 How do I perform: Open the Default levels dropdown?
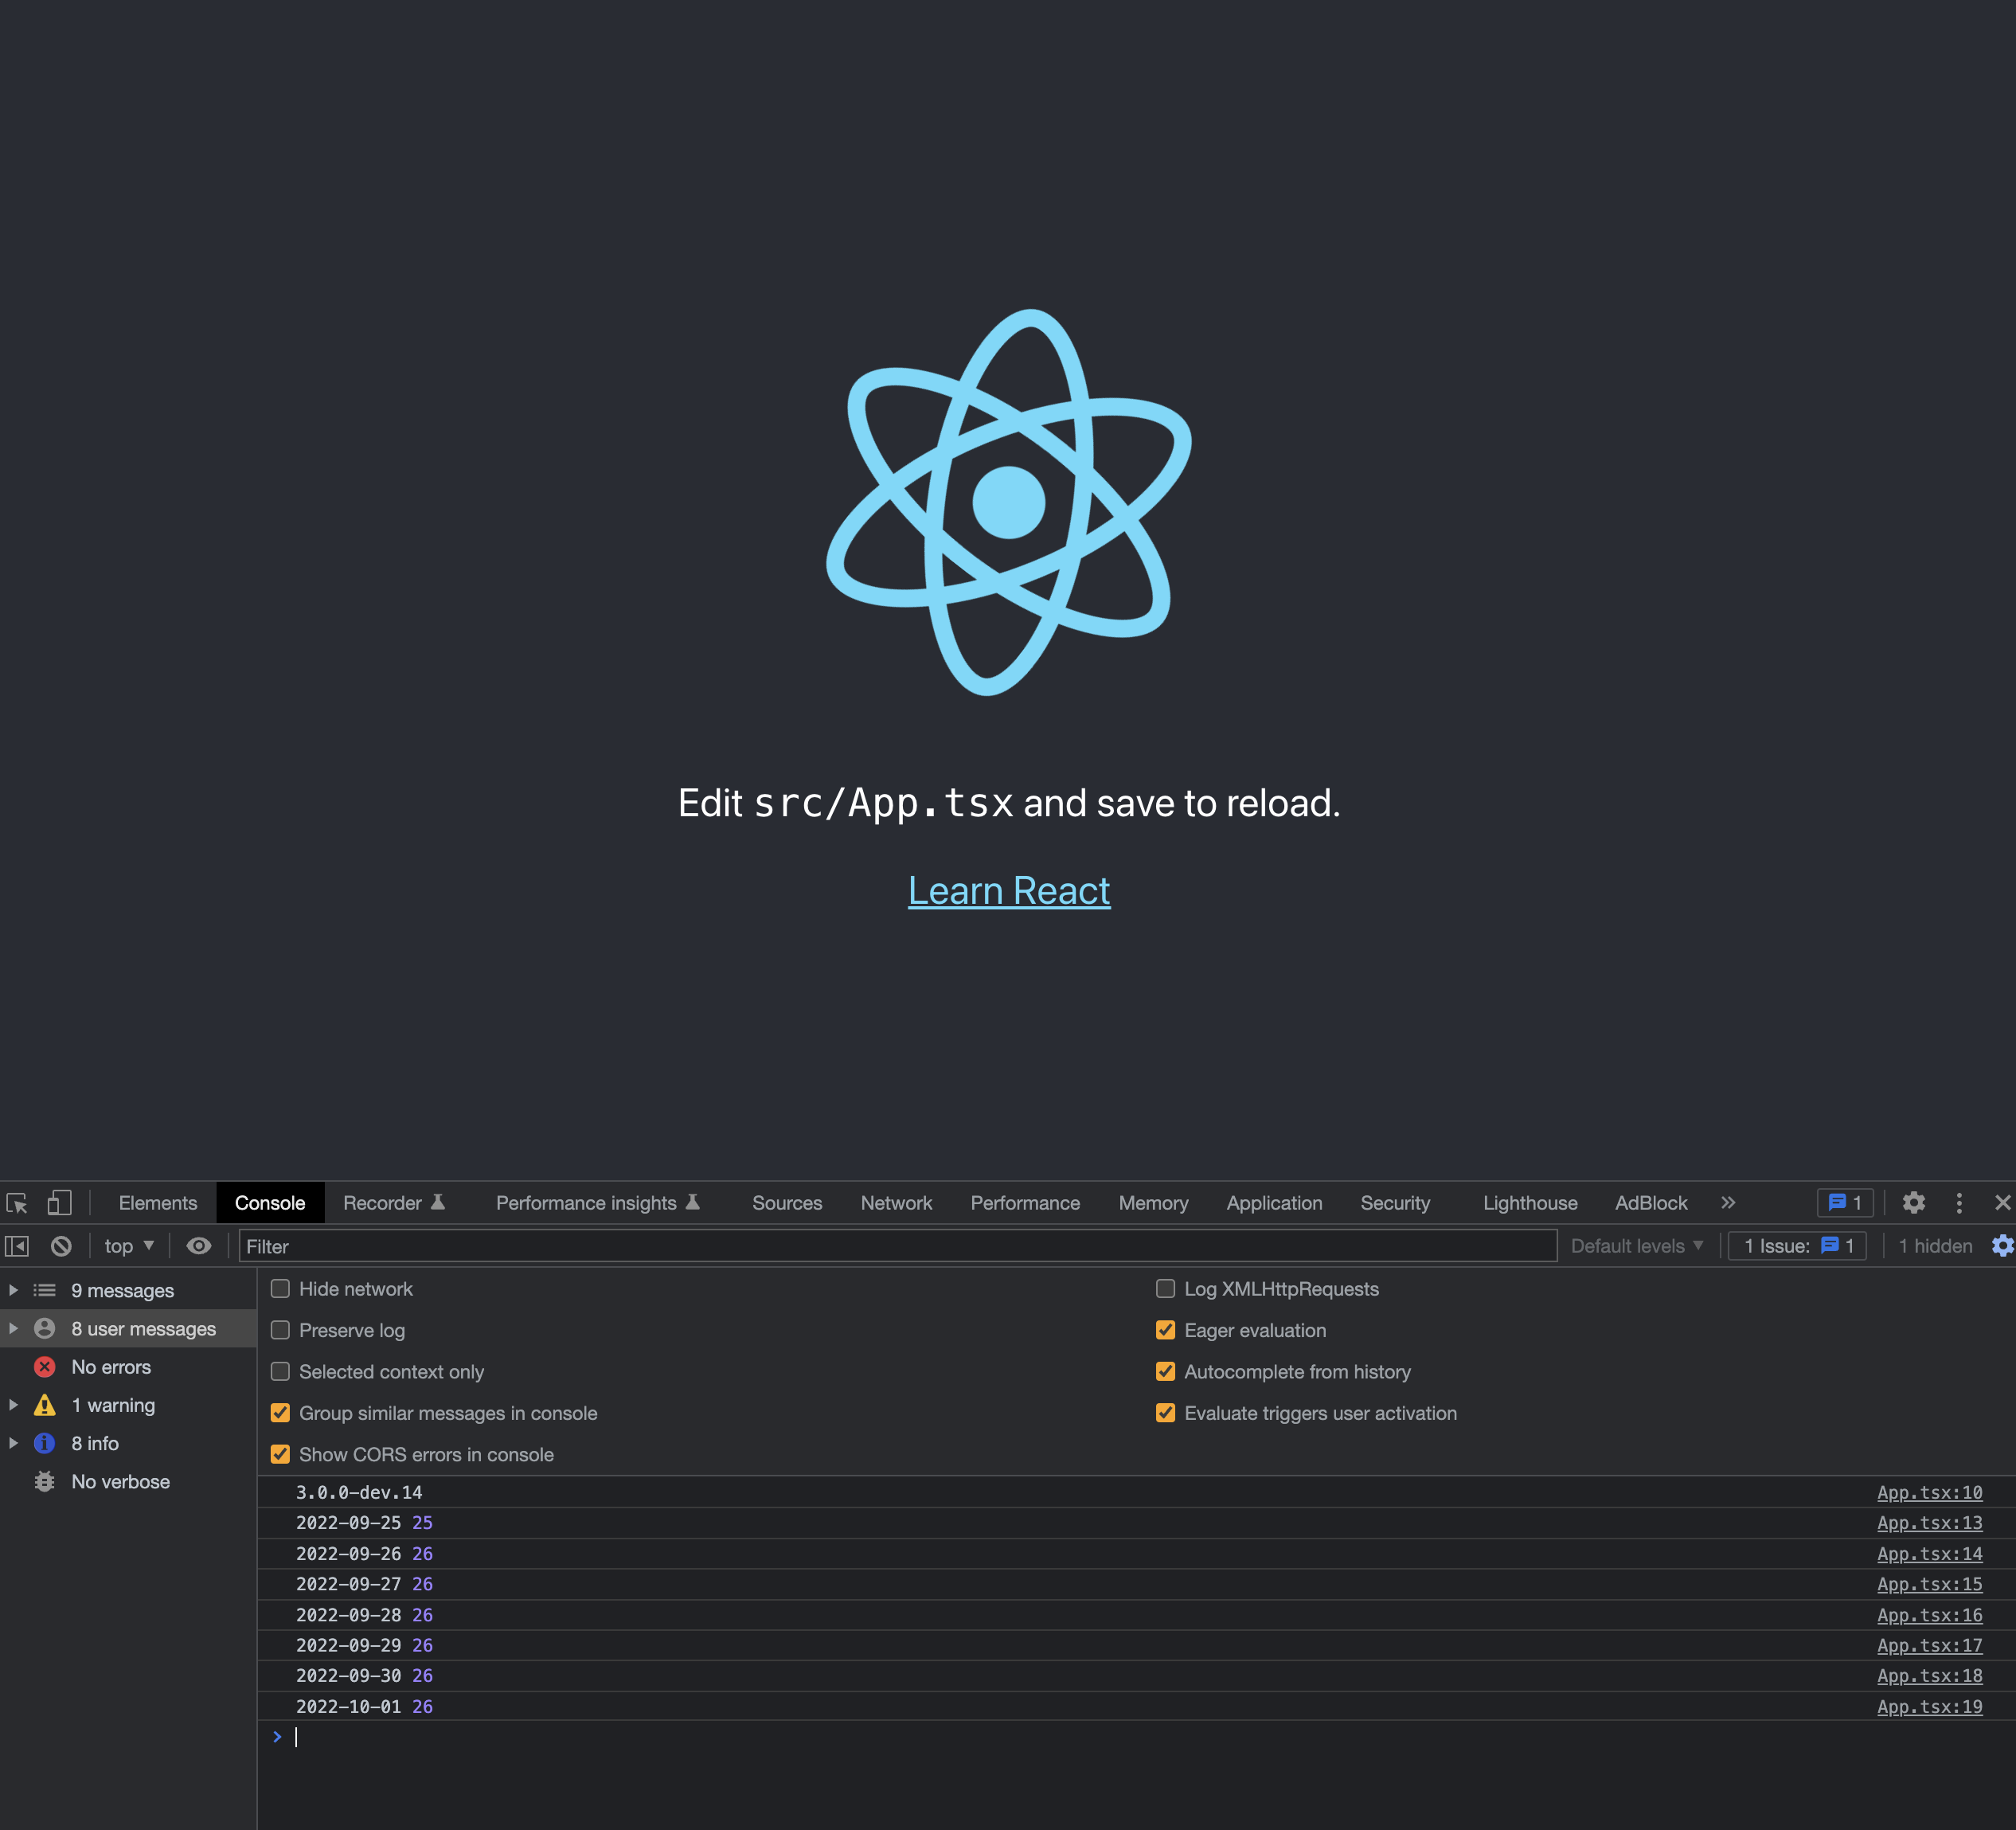tap(1636, 1246)
